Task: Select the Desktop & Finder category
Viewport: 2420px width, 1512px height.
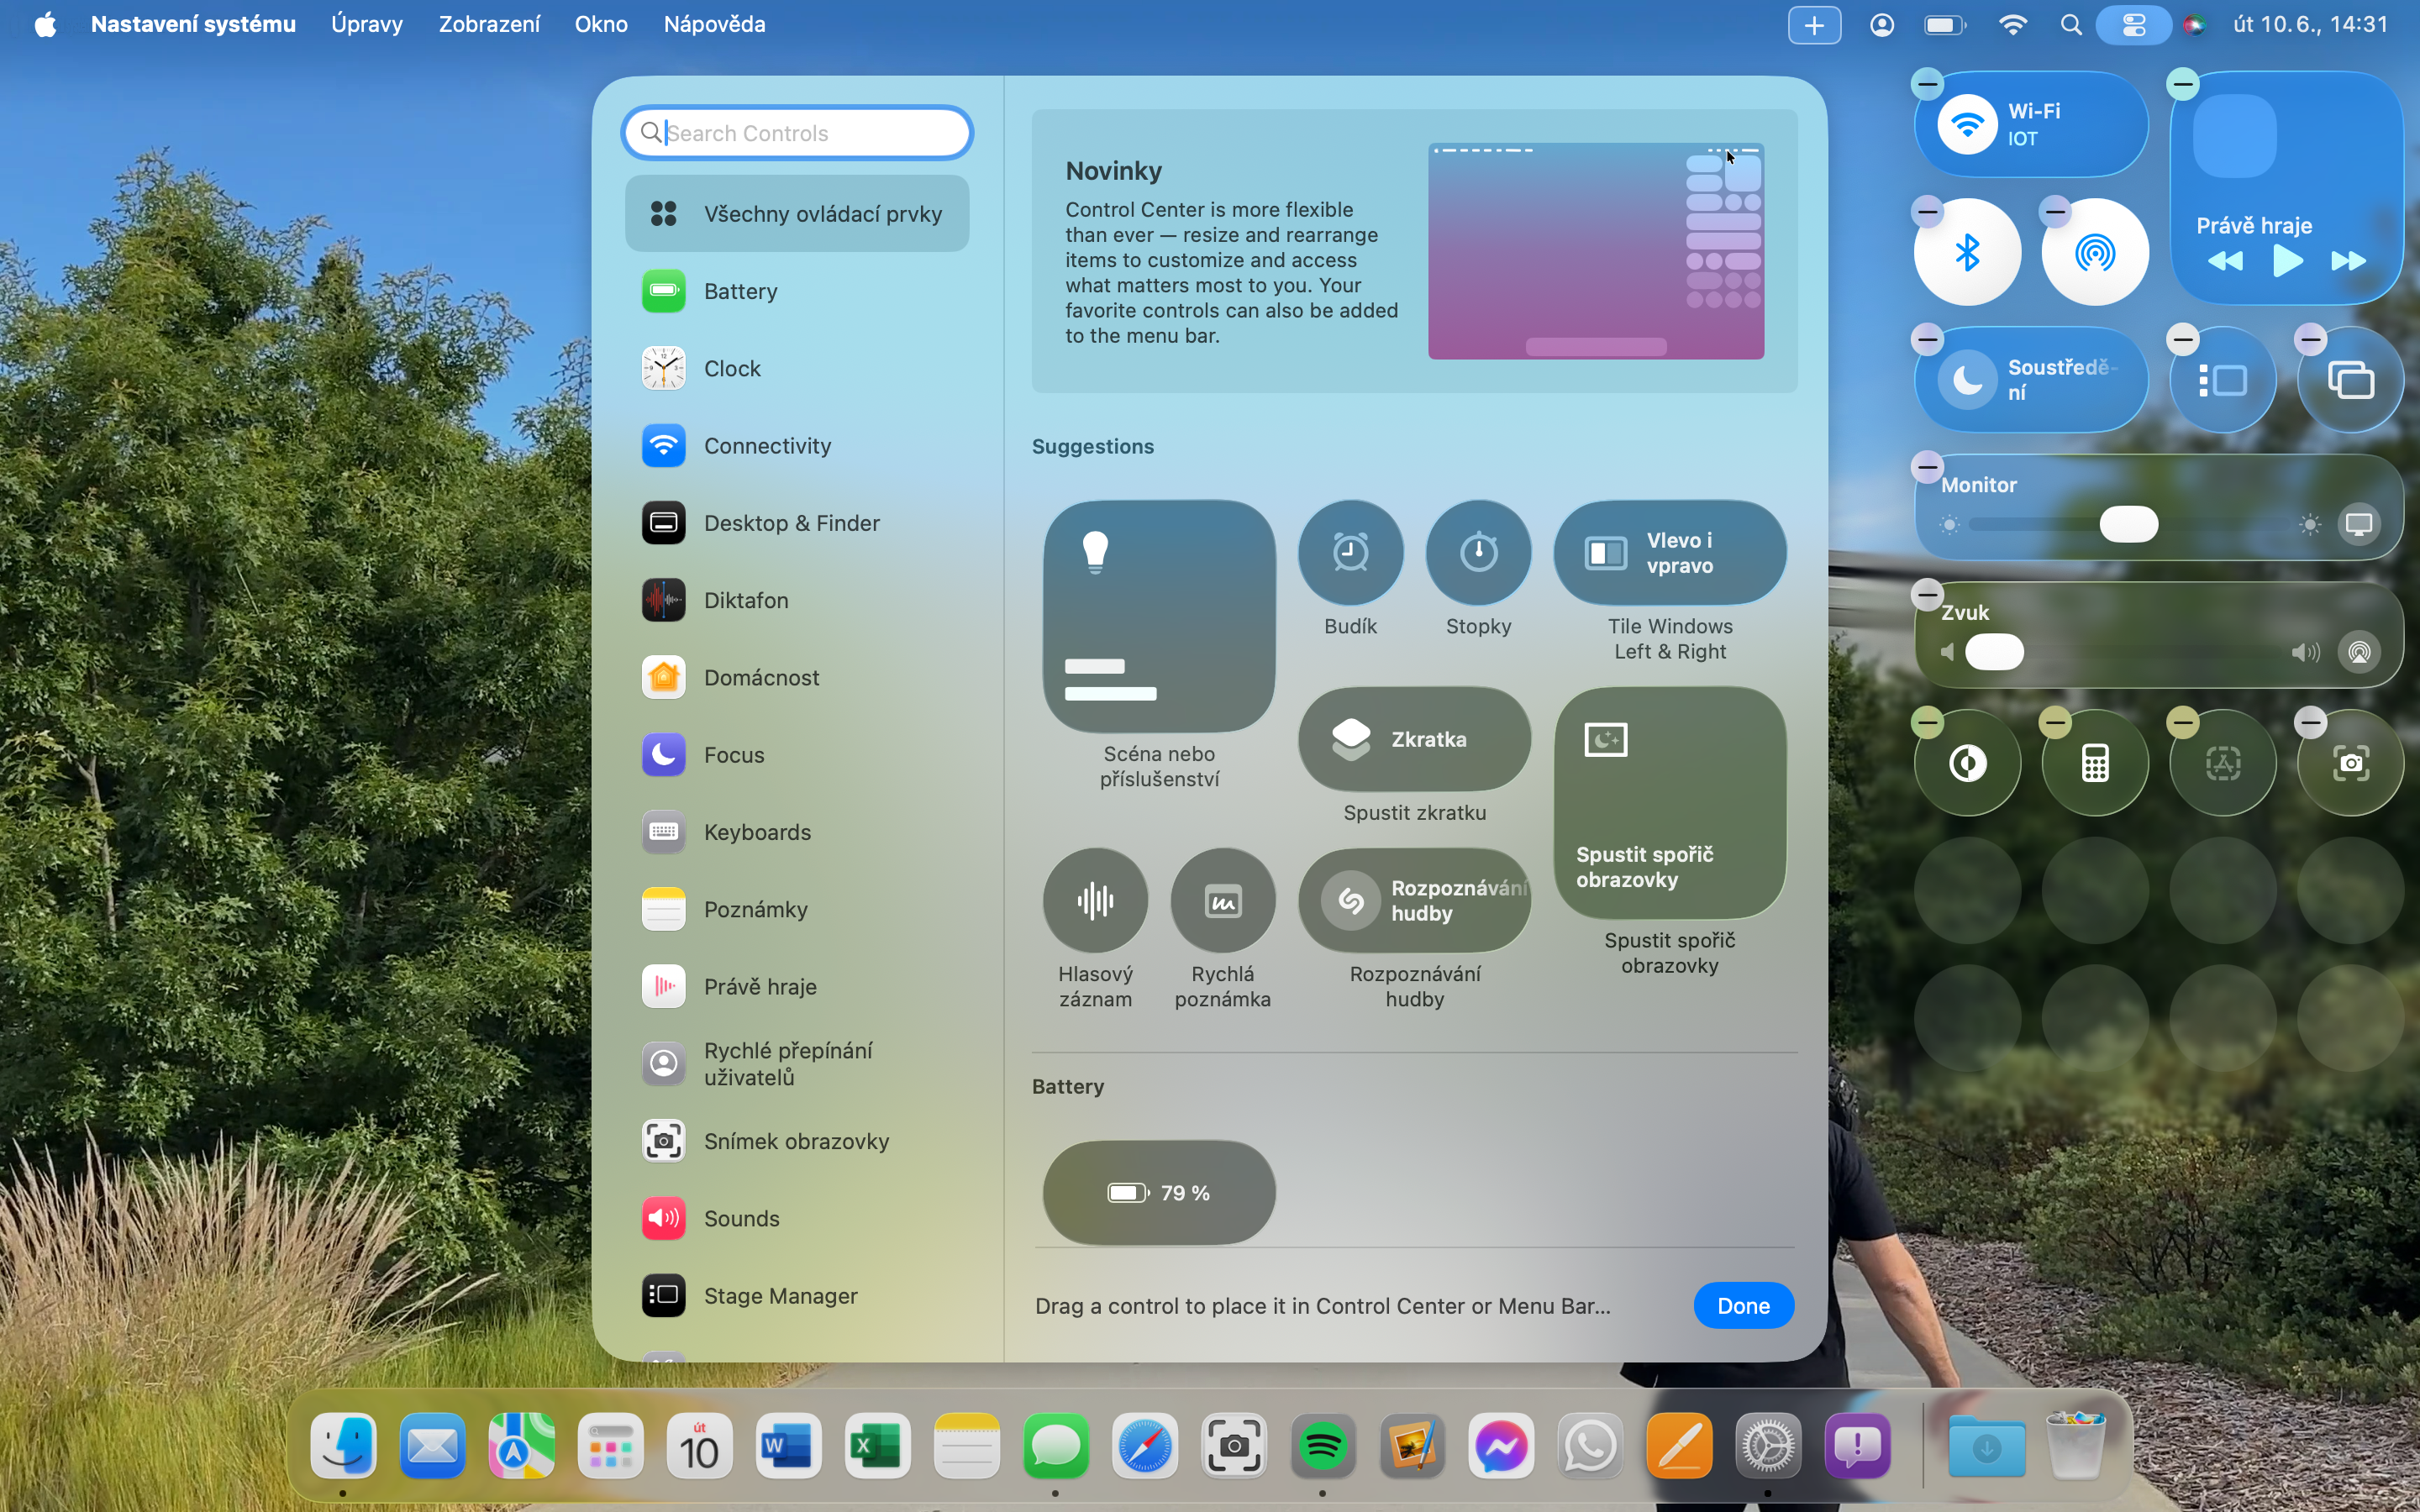Action: pos(791,523)
